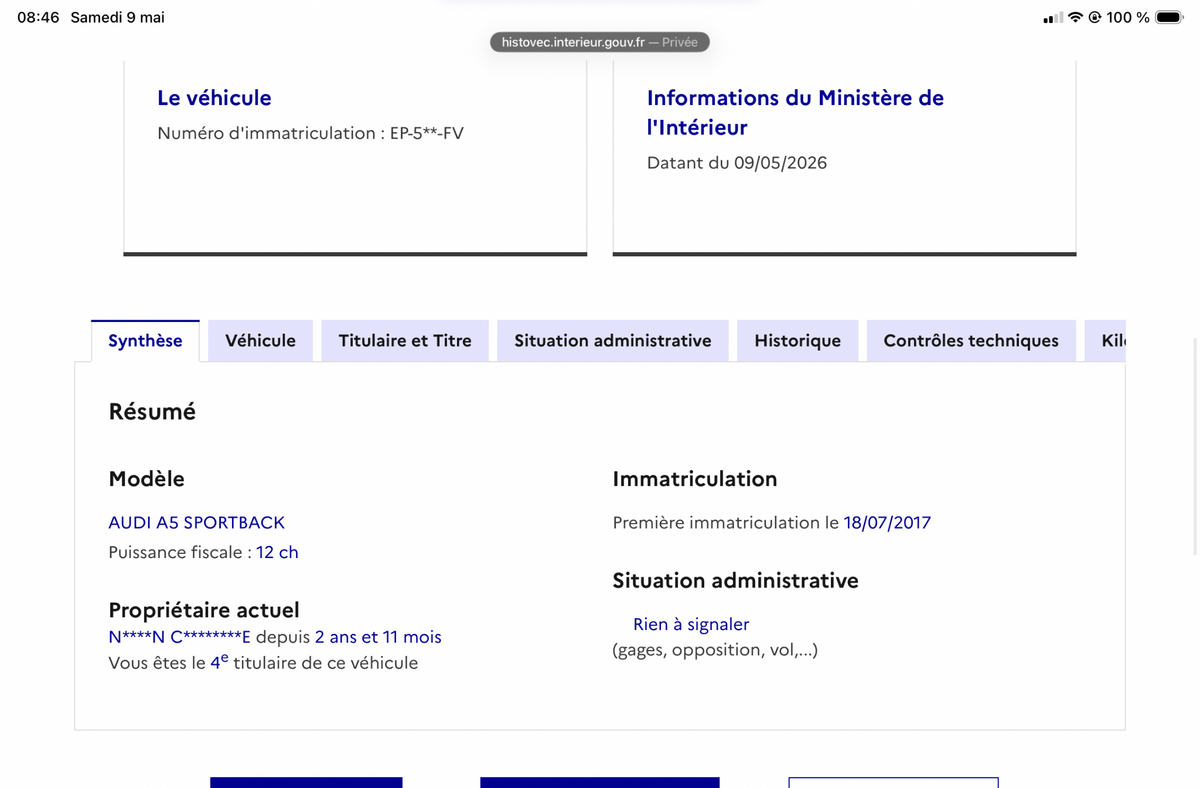Open the Véhicule tab
The height and width of the screenshot is (788, 1200).
(260, 340)
